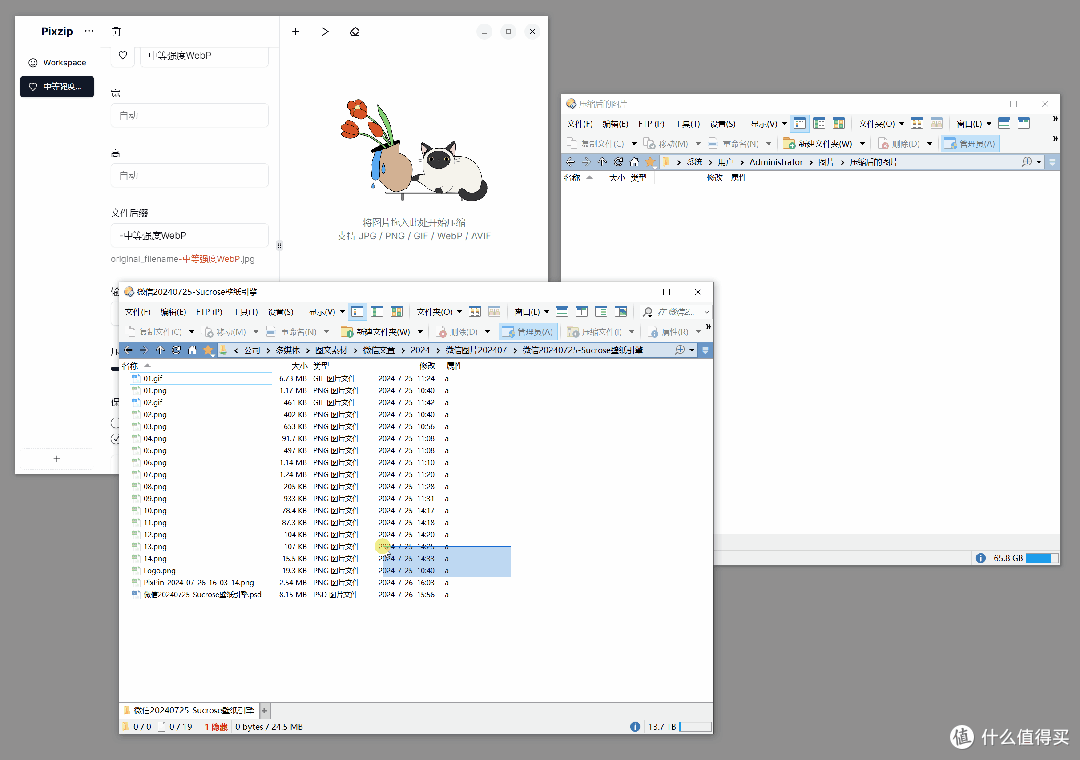This screenshot has height=760, width=1080.
Task: Click the favorites star in front file manager's address bar
Action: point(208,350)
